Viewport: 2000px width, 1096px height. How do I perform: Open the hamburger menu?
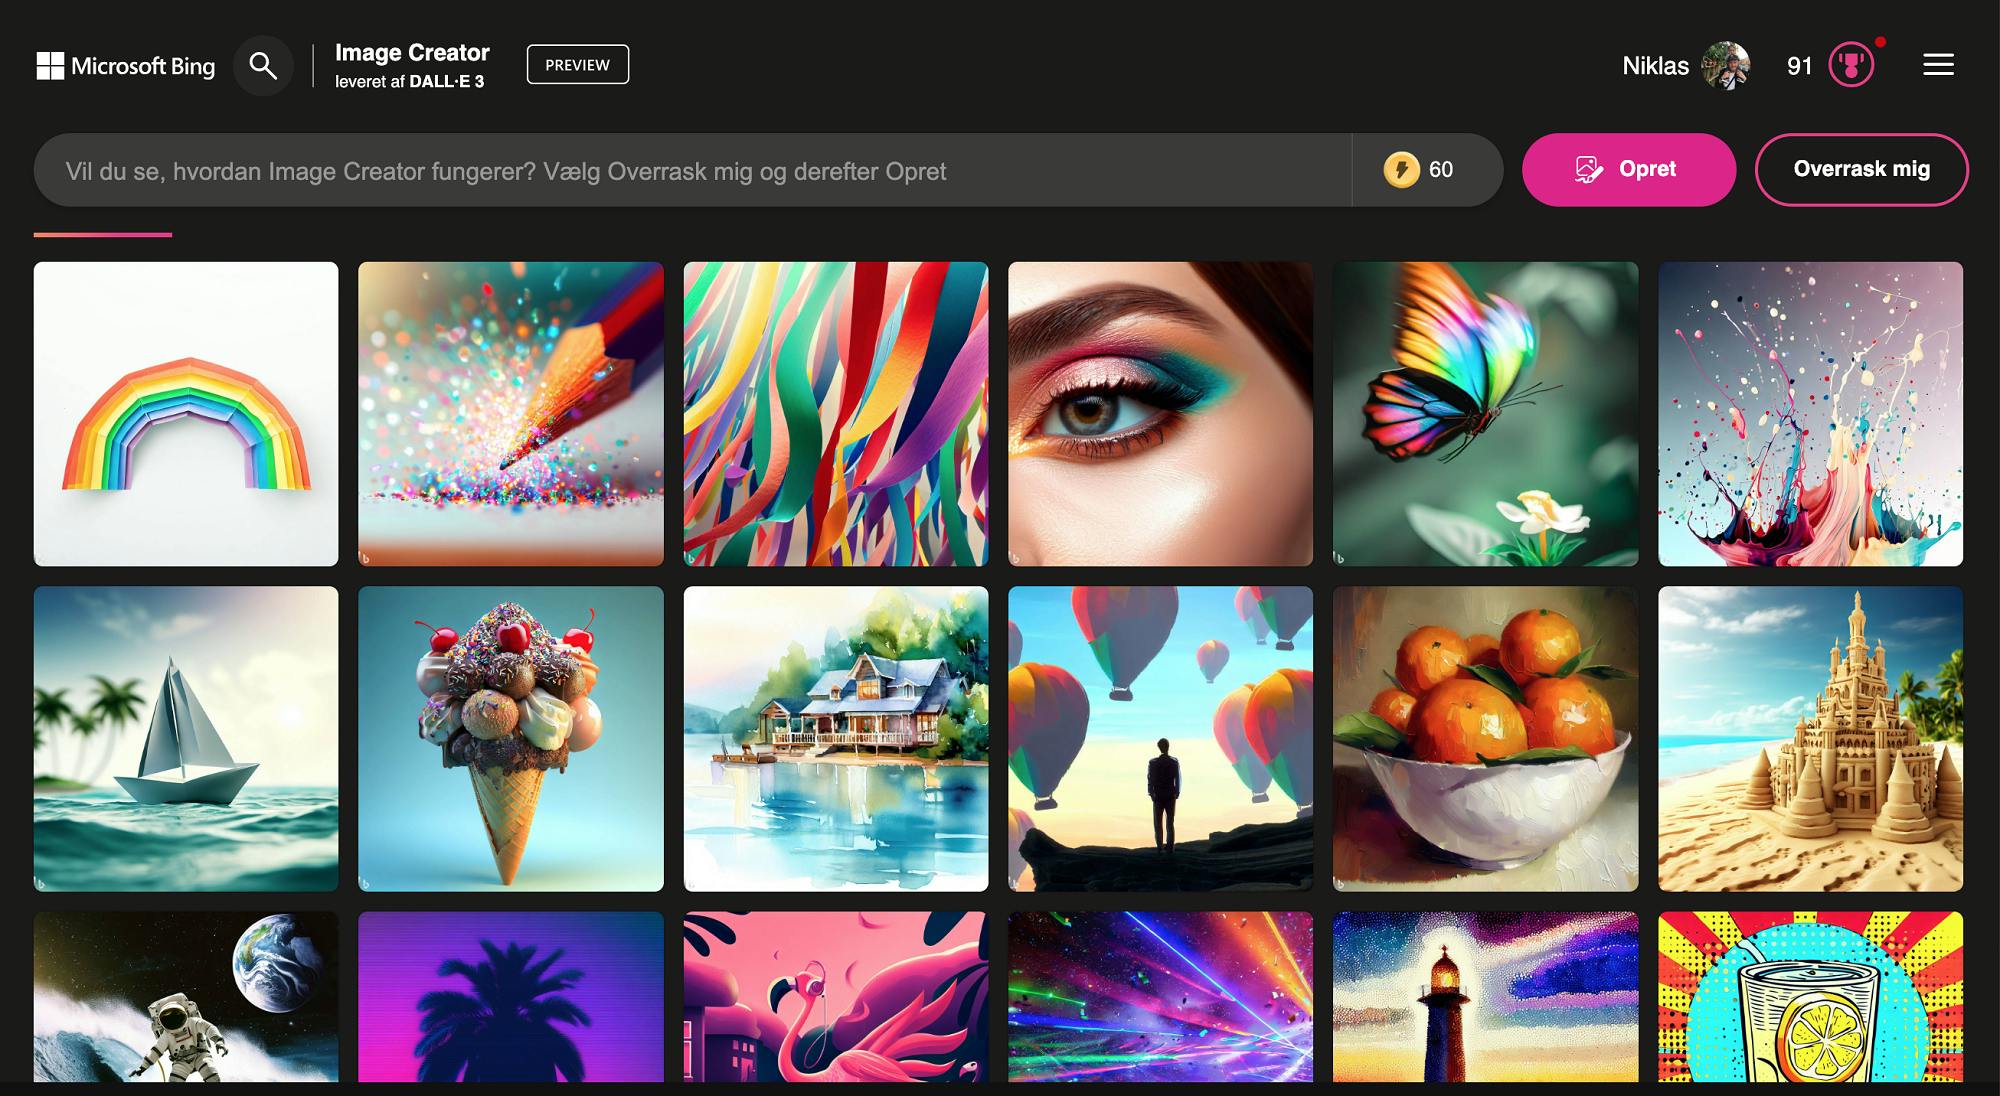1937,65
